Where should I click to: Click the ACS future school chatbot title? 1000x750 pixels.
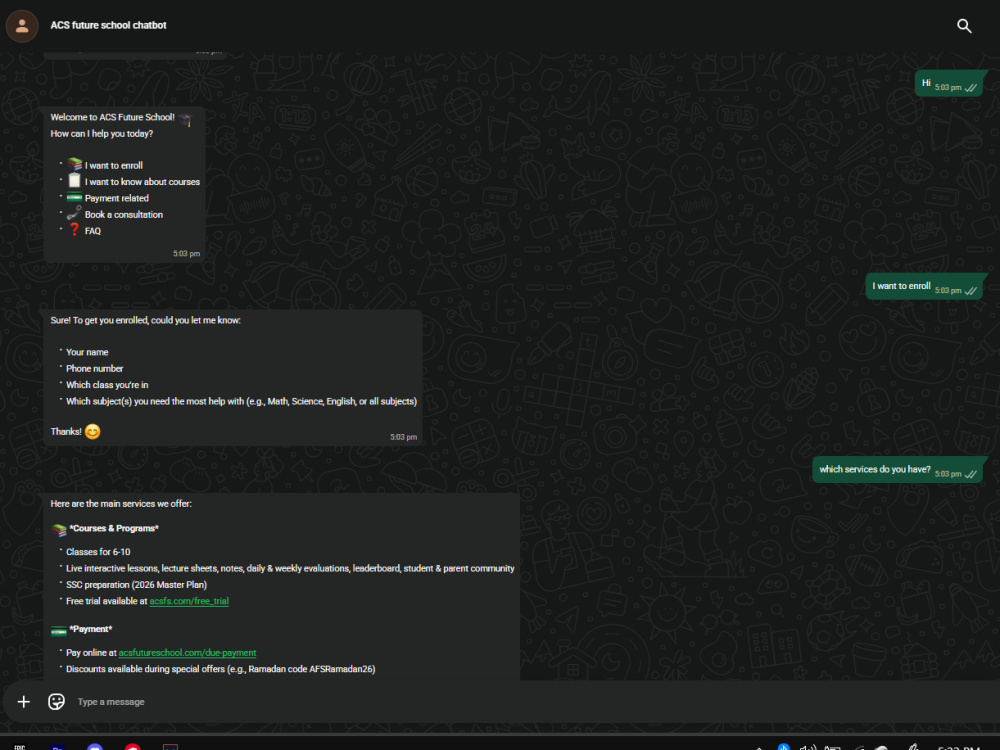pos(108,26)
